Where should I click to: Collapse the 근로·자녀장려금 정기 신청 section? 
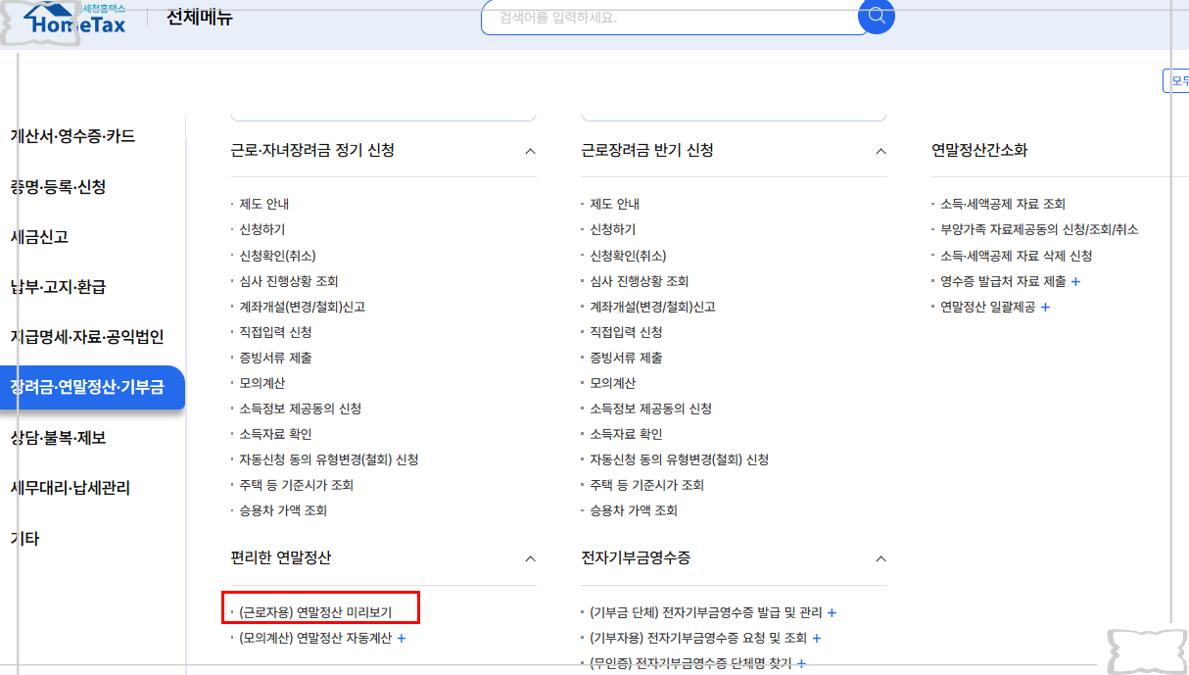pyautogui.click(x=530, y=151)
